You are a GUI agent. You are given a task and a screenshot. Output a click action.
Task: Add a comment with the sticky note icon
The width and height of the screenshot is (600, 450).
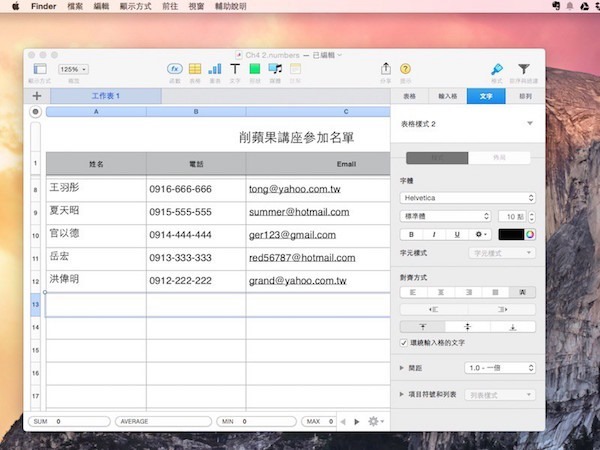point(295,69)
